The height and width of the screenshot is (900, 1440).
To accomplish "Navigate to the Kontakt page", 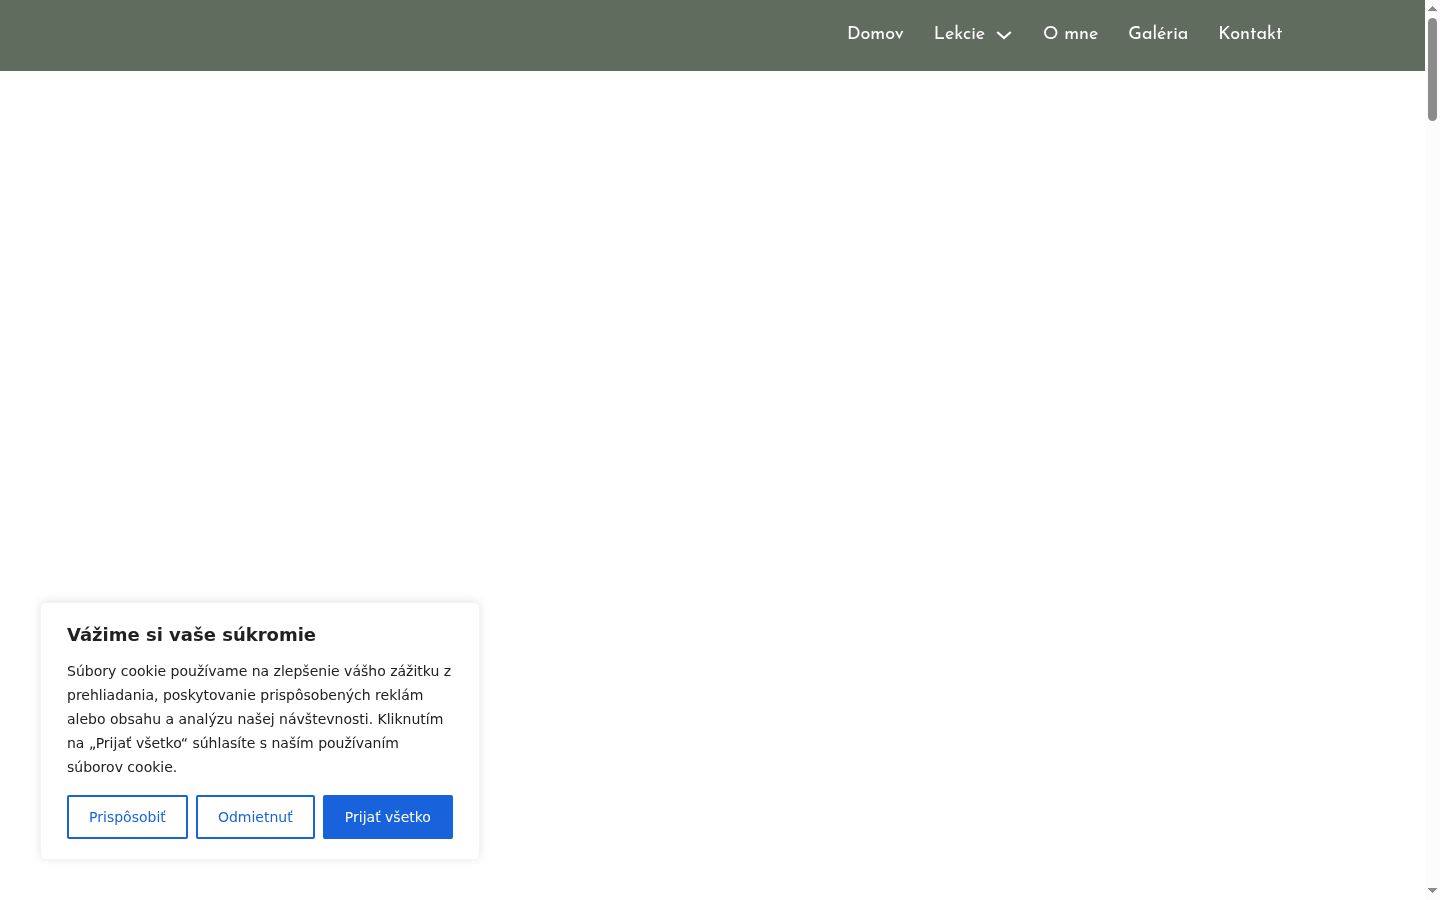I will [x=1250, y=34].
